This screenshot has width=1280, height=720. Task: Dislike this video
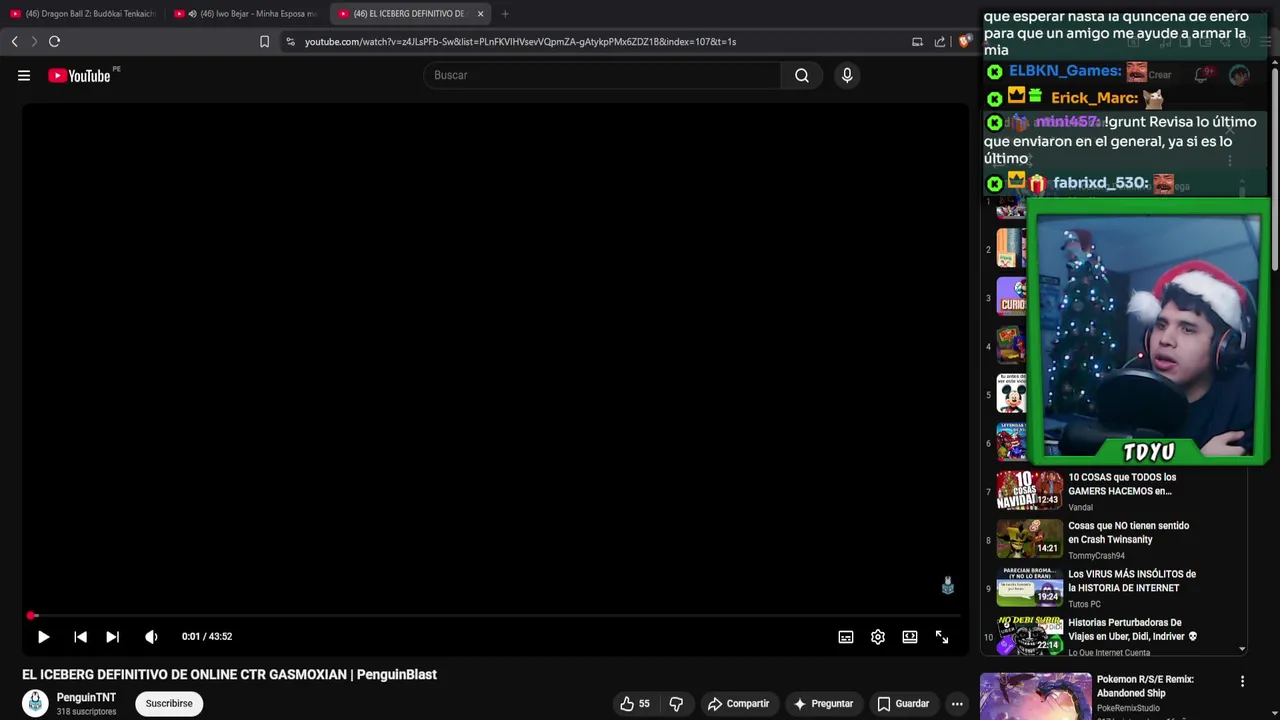pyautogui.click(x=676, y=704)
